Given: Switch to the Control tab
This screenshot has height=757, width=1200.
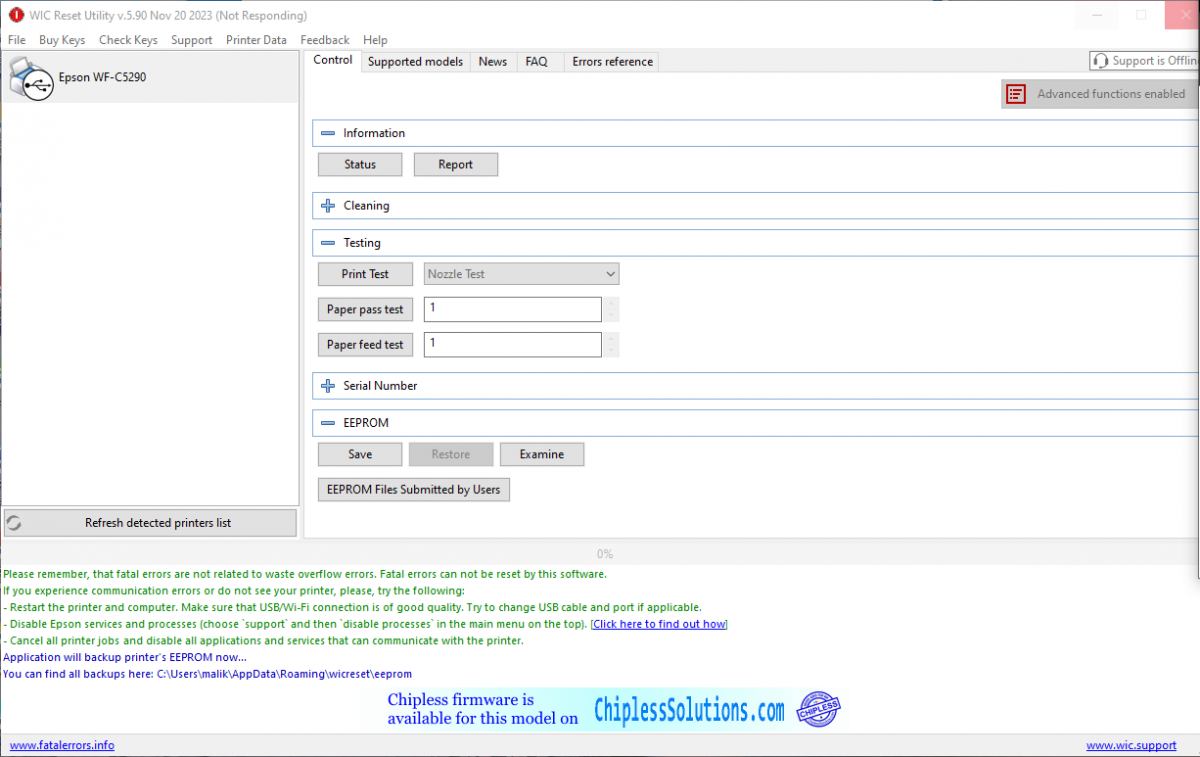Looking at the screenshot, I should 333,60.
